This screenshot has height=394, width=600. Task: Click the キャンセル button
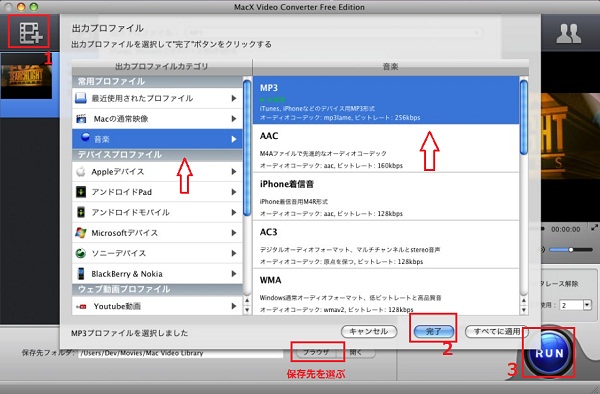click(x=369, y=331)
